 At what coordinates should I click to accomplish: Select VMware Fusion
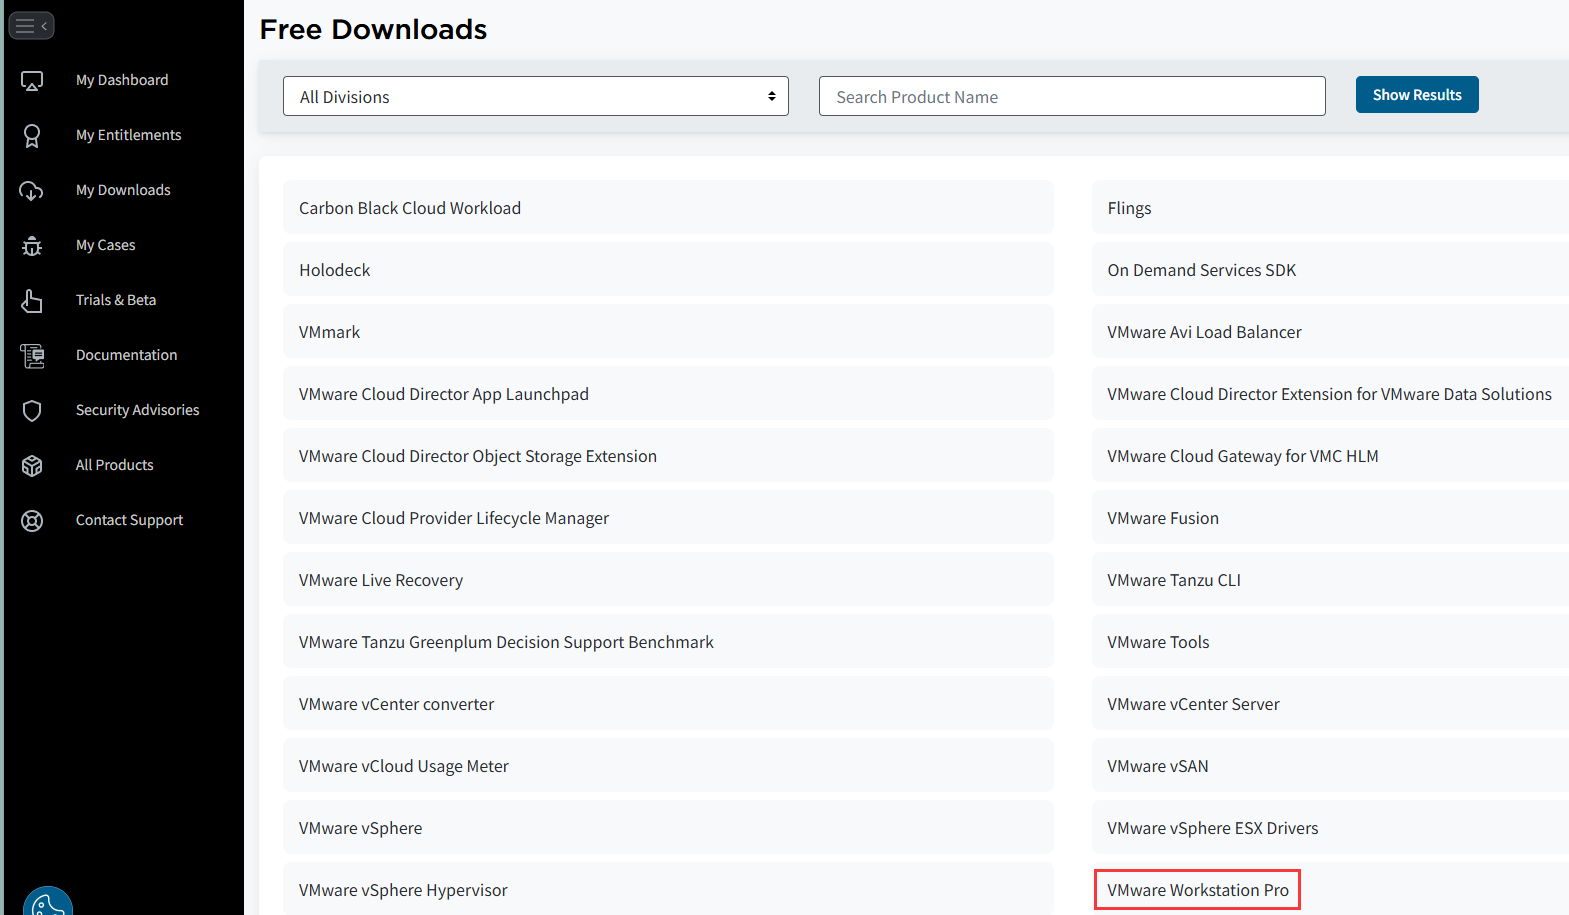point(1330,517)
